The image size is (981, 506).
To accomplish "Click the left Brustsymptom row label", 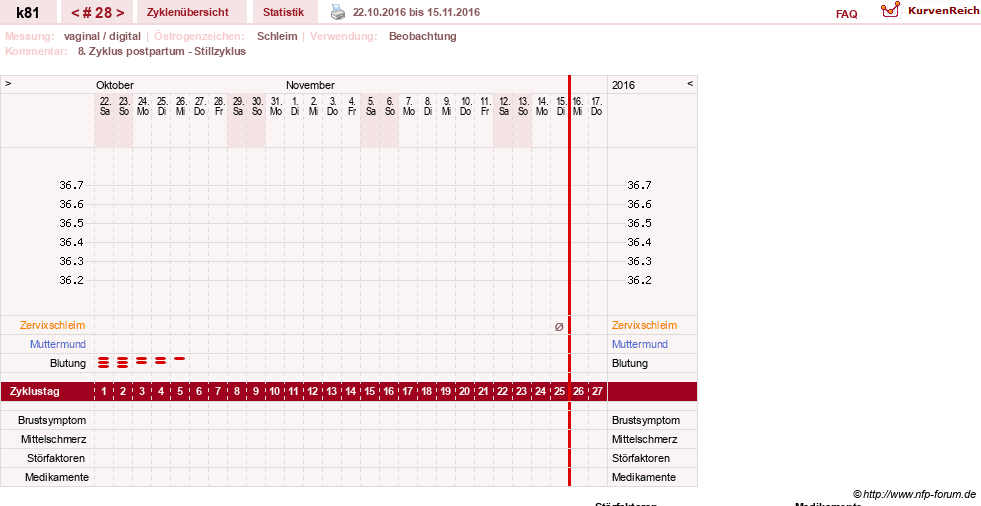I will click(52, 420).
